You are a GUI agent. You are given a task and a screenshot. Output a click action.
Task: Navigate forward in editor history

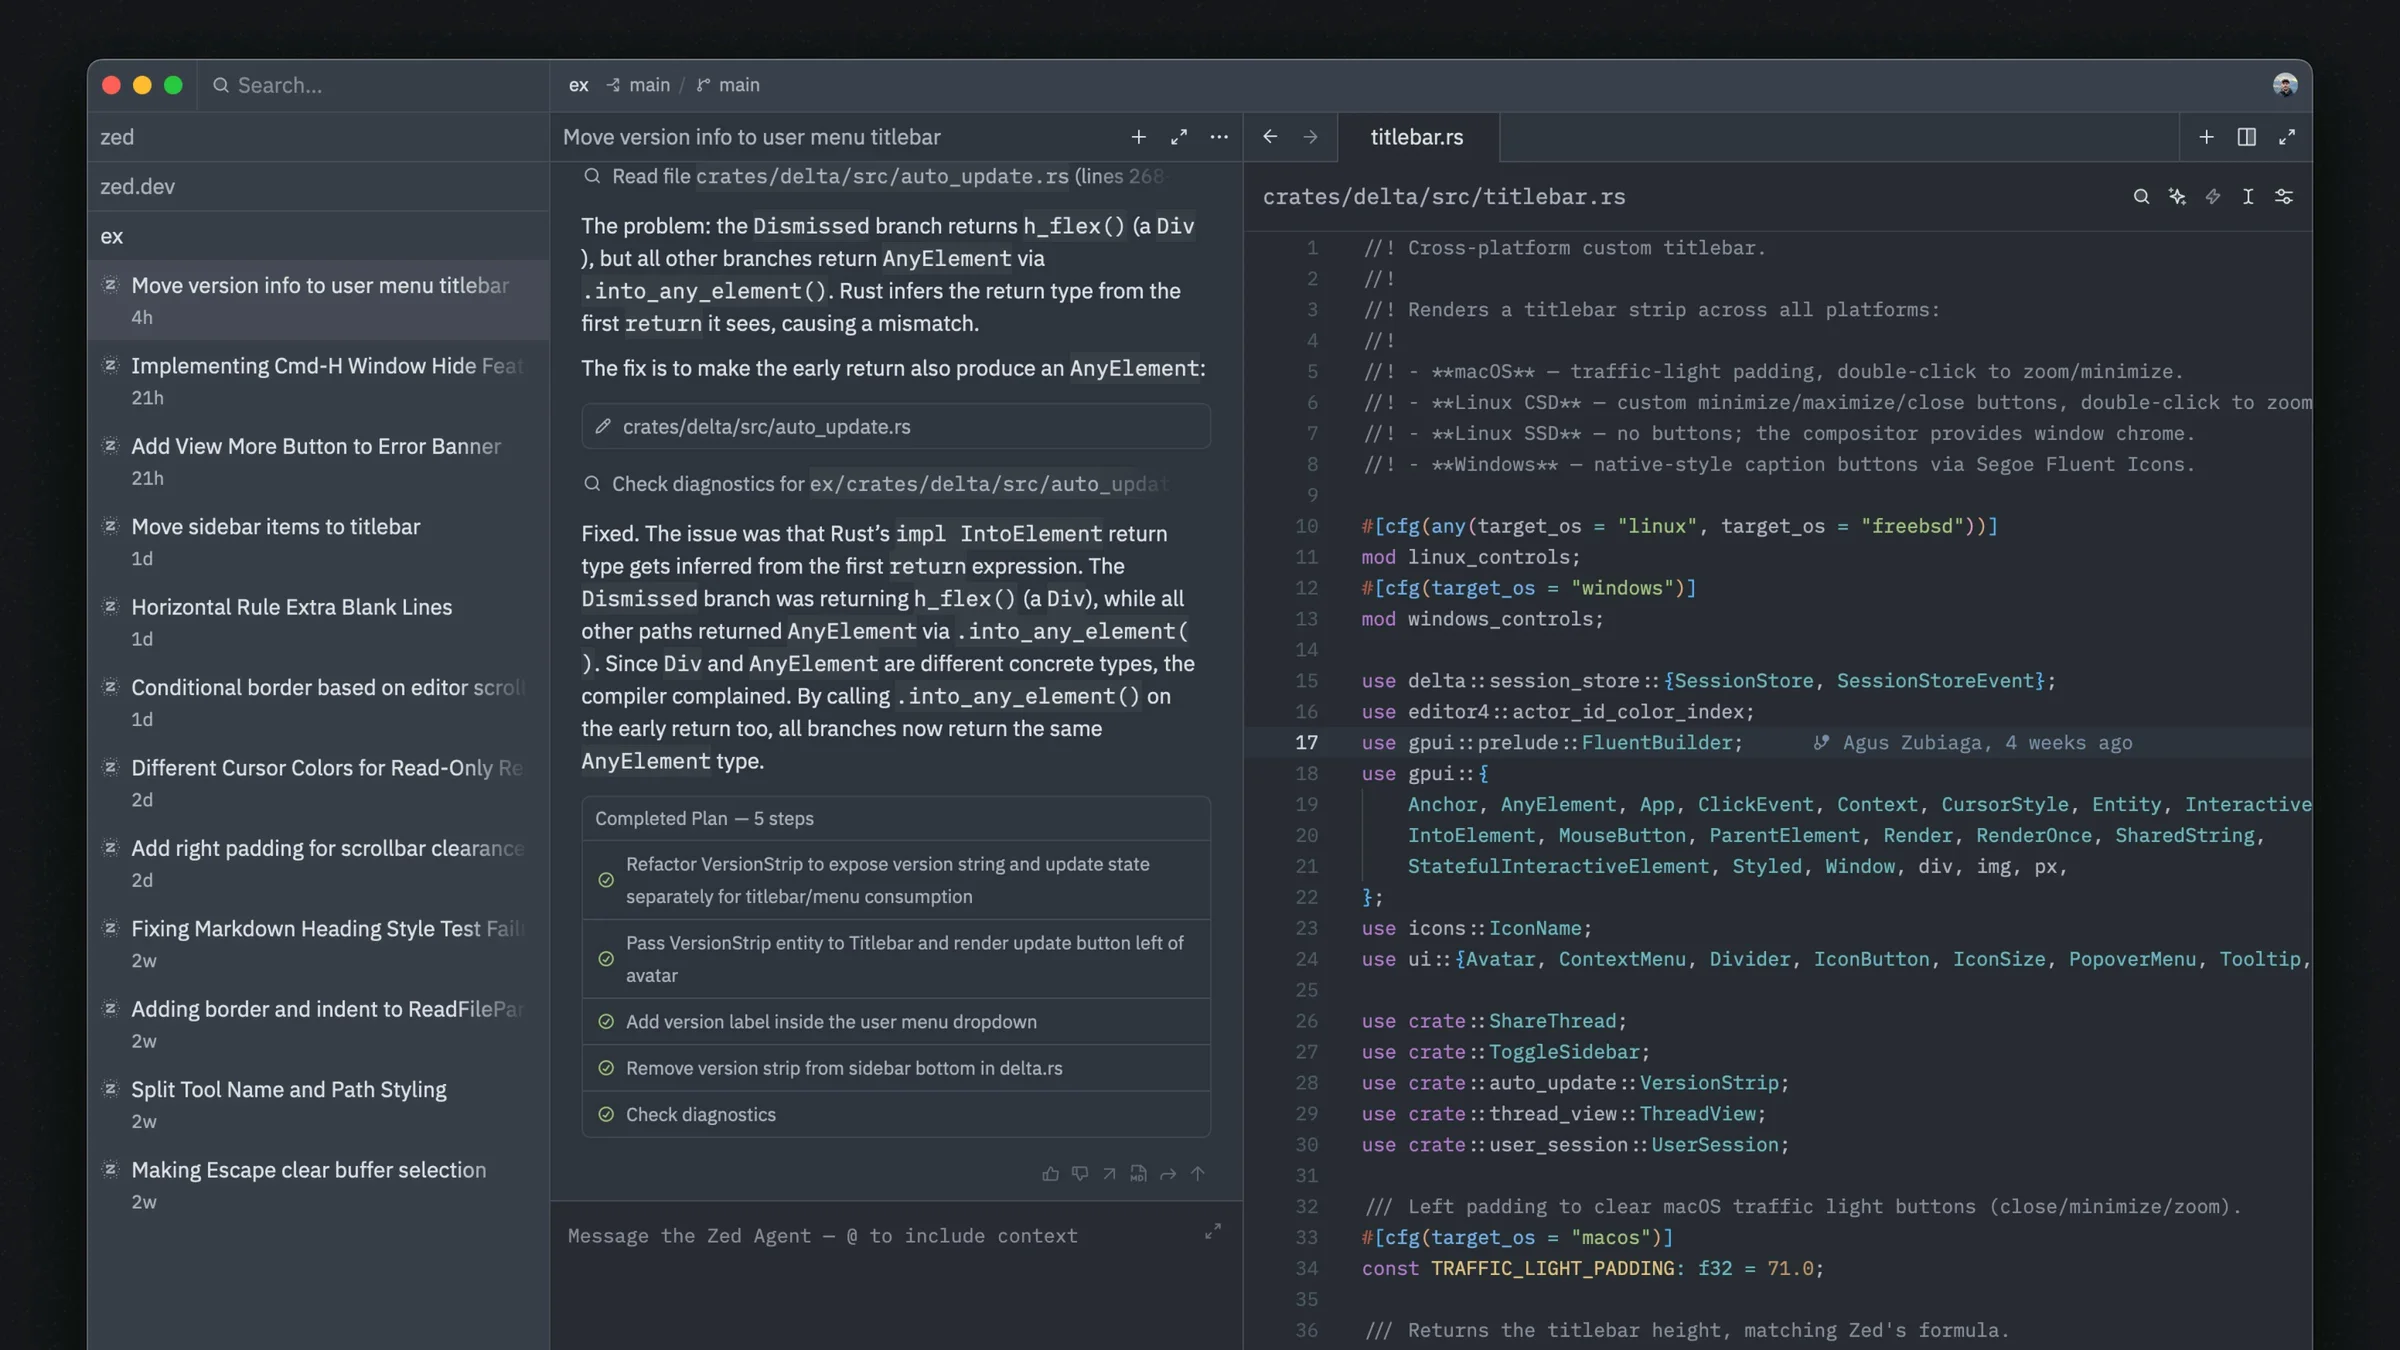coord(1310,137)
